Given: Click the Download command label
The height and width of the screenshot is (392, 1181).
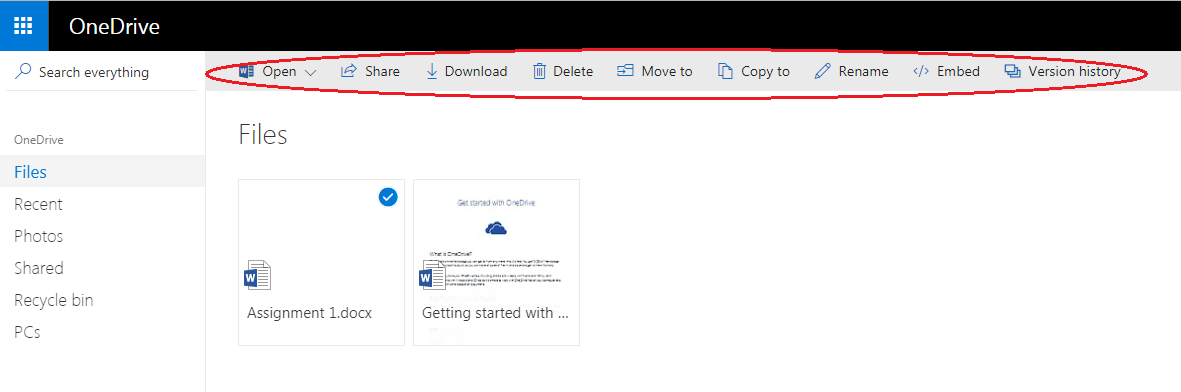Looking at the screenshot, I should pos(476,72).
